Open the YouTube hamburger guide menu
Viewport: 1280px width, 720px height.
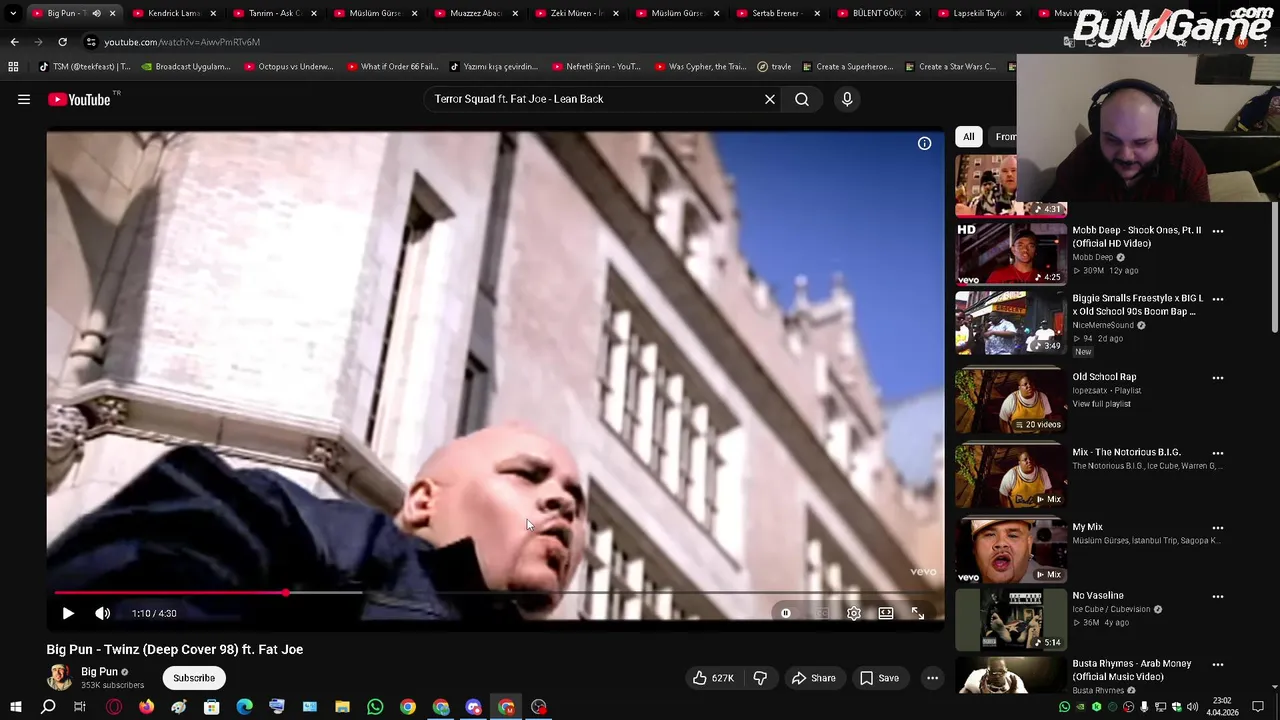(24, 99)
